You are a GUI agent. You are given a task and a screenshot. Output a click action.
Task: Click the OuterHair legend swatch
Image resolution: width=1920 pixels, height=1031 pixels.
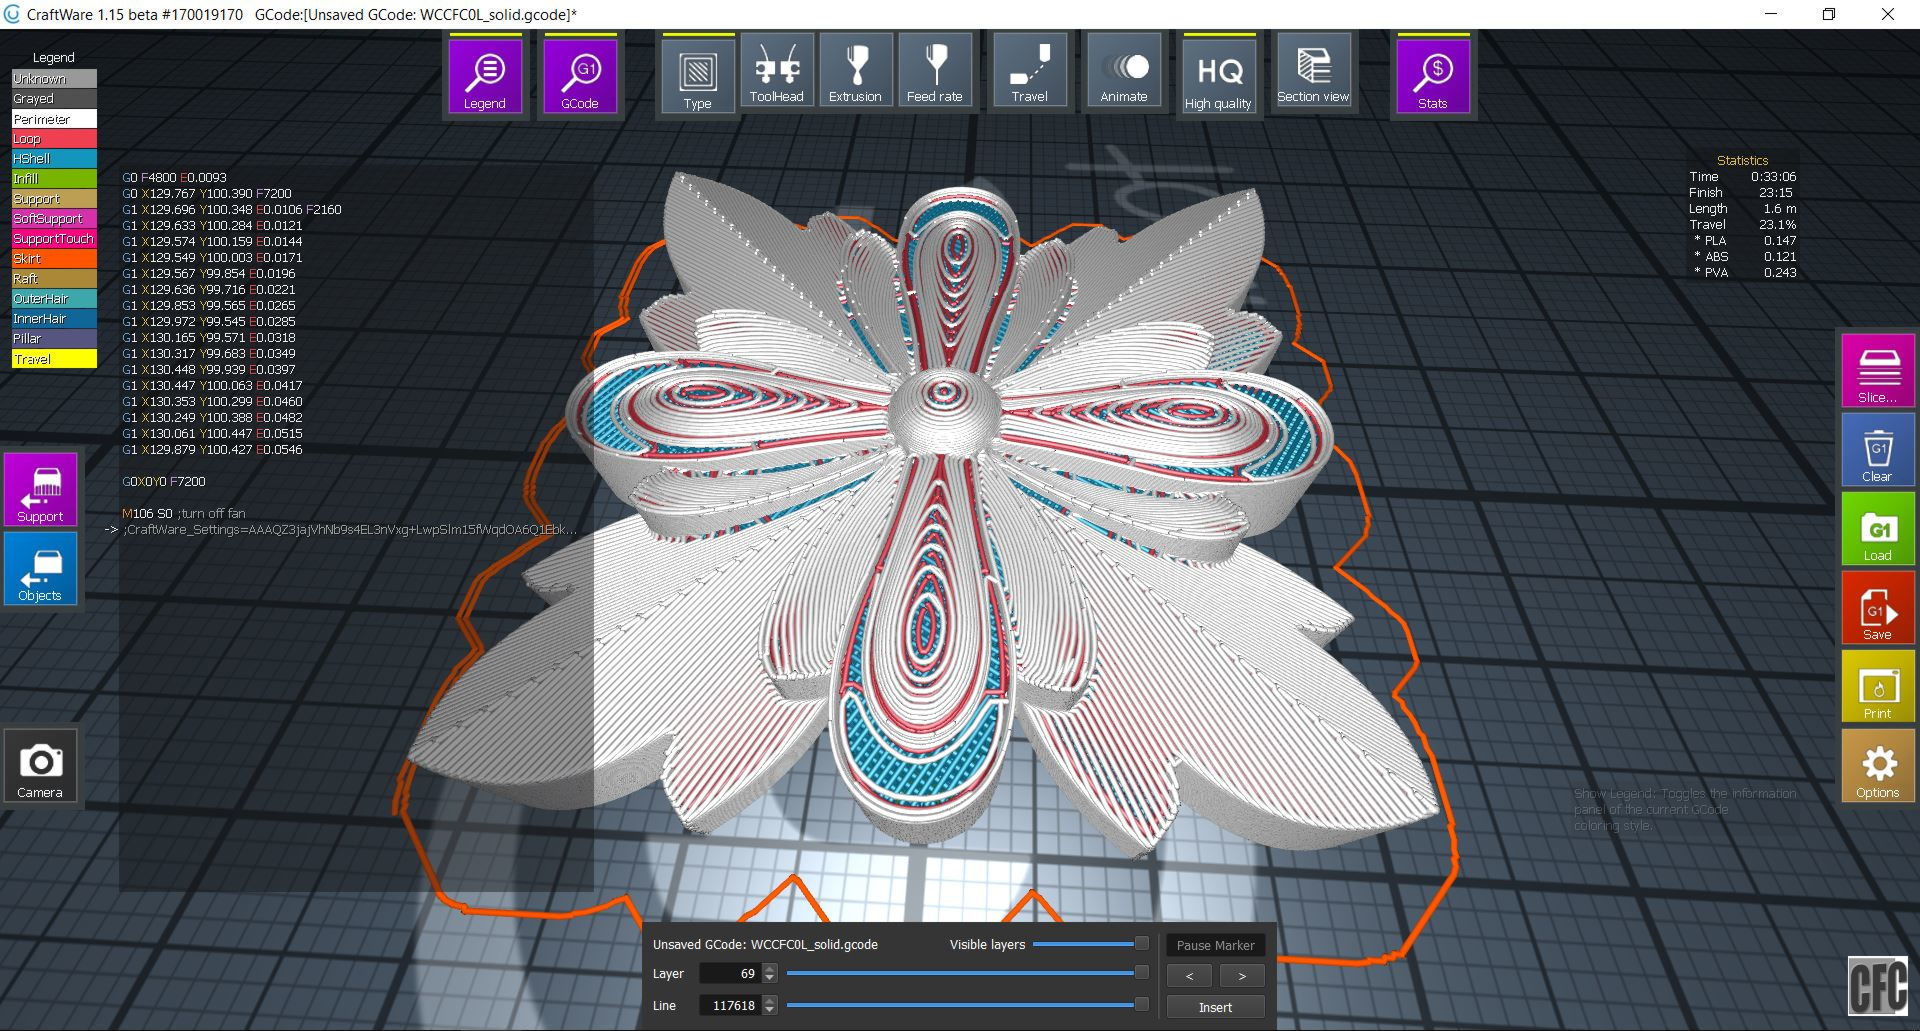pyautogui.click(x=54, y=298)
